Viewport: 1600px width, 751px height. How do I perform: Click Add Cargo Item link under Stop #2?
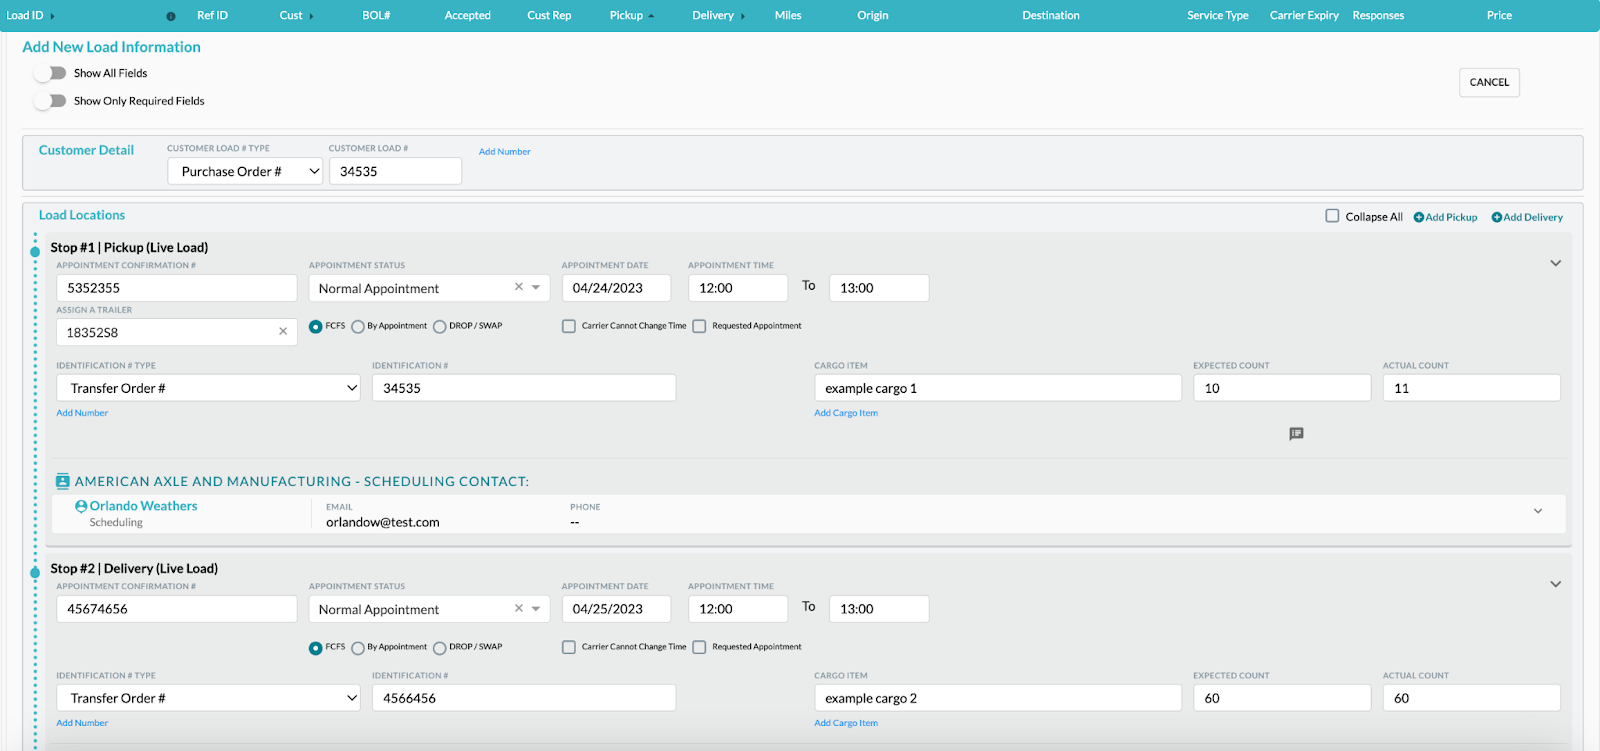pyautogui.click(x=846, y=723)
